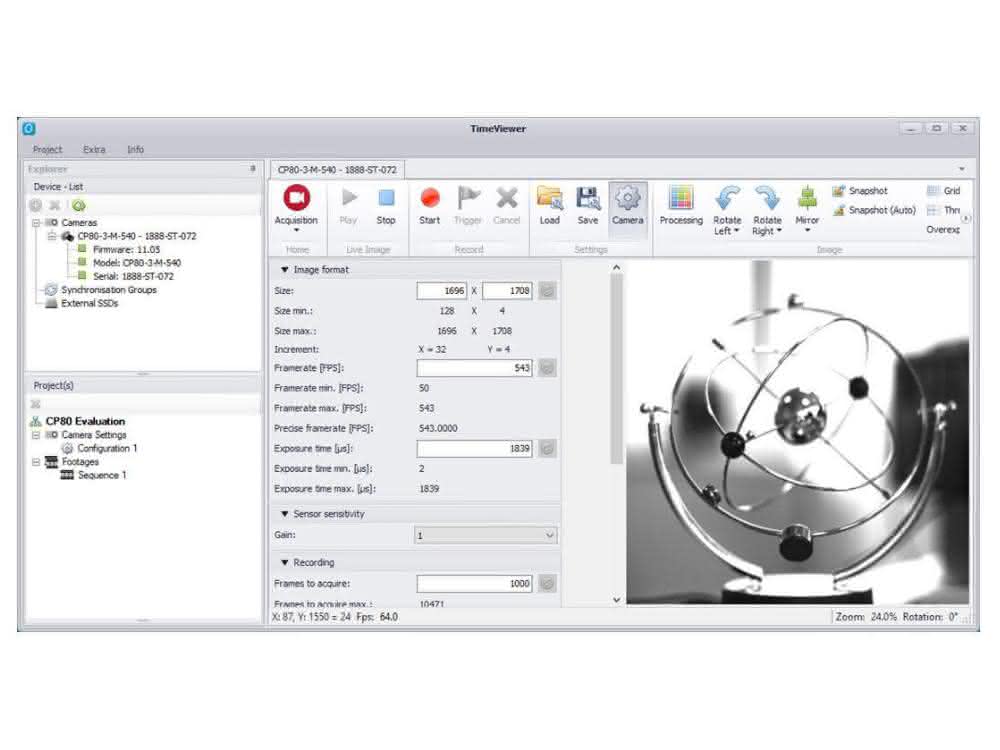
Task: Apply the Size value with its confirm button
Action: point(547,291)
